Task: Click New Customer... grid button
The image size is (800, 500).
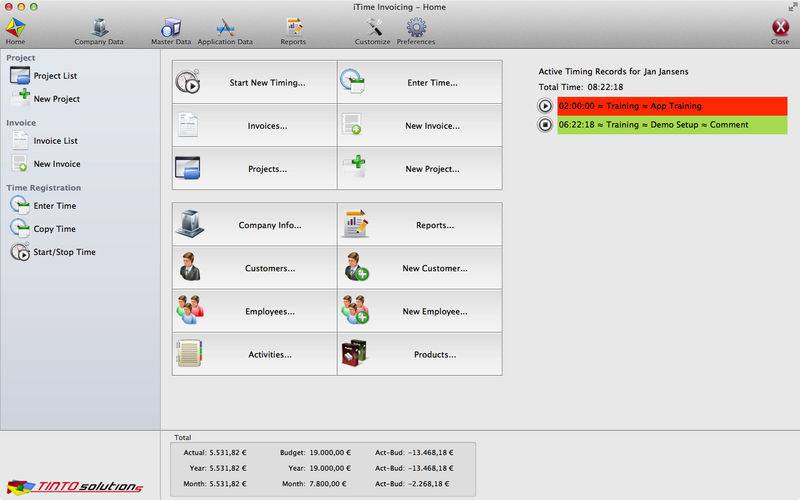Action: [420, 268]
